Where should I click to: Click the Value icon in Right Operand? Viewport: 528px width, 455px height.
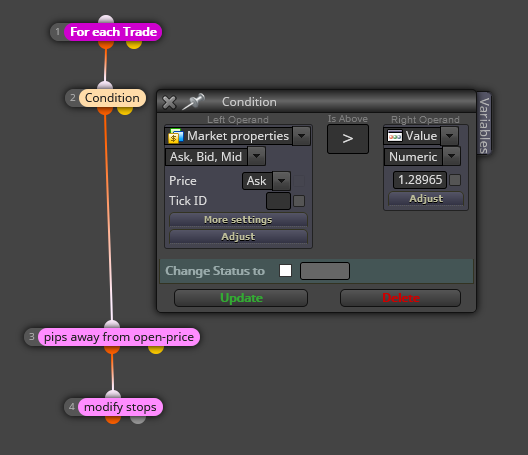coord(395,136)
